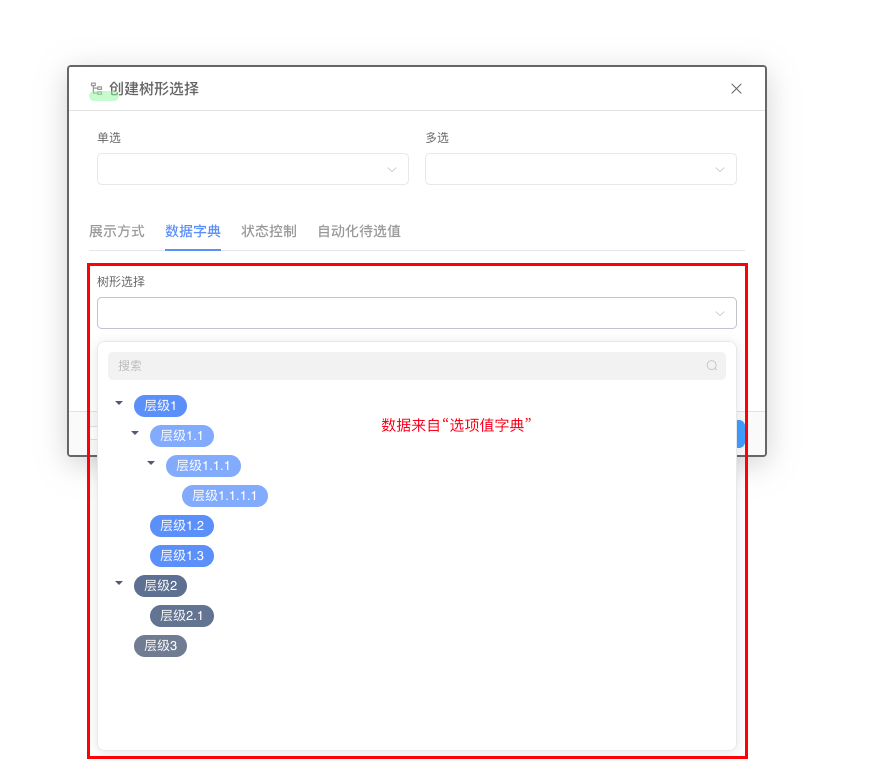Open the 树形选择 dropdown
Screen dimensions: 879x763
(417, 313)
